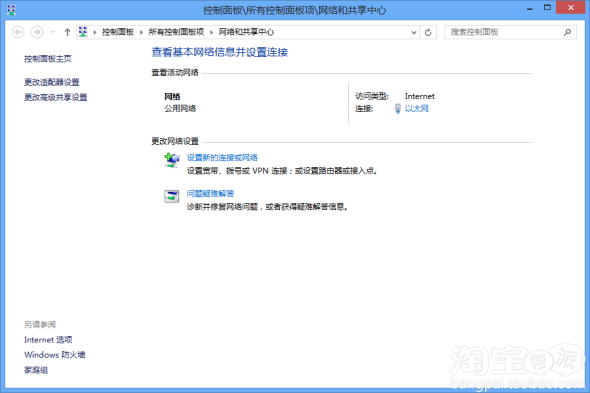This screenshot has height=393, width=590.
Task: Open Windows 防火墙 link
Action: tap(55, 355)
